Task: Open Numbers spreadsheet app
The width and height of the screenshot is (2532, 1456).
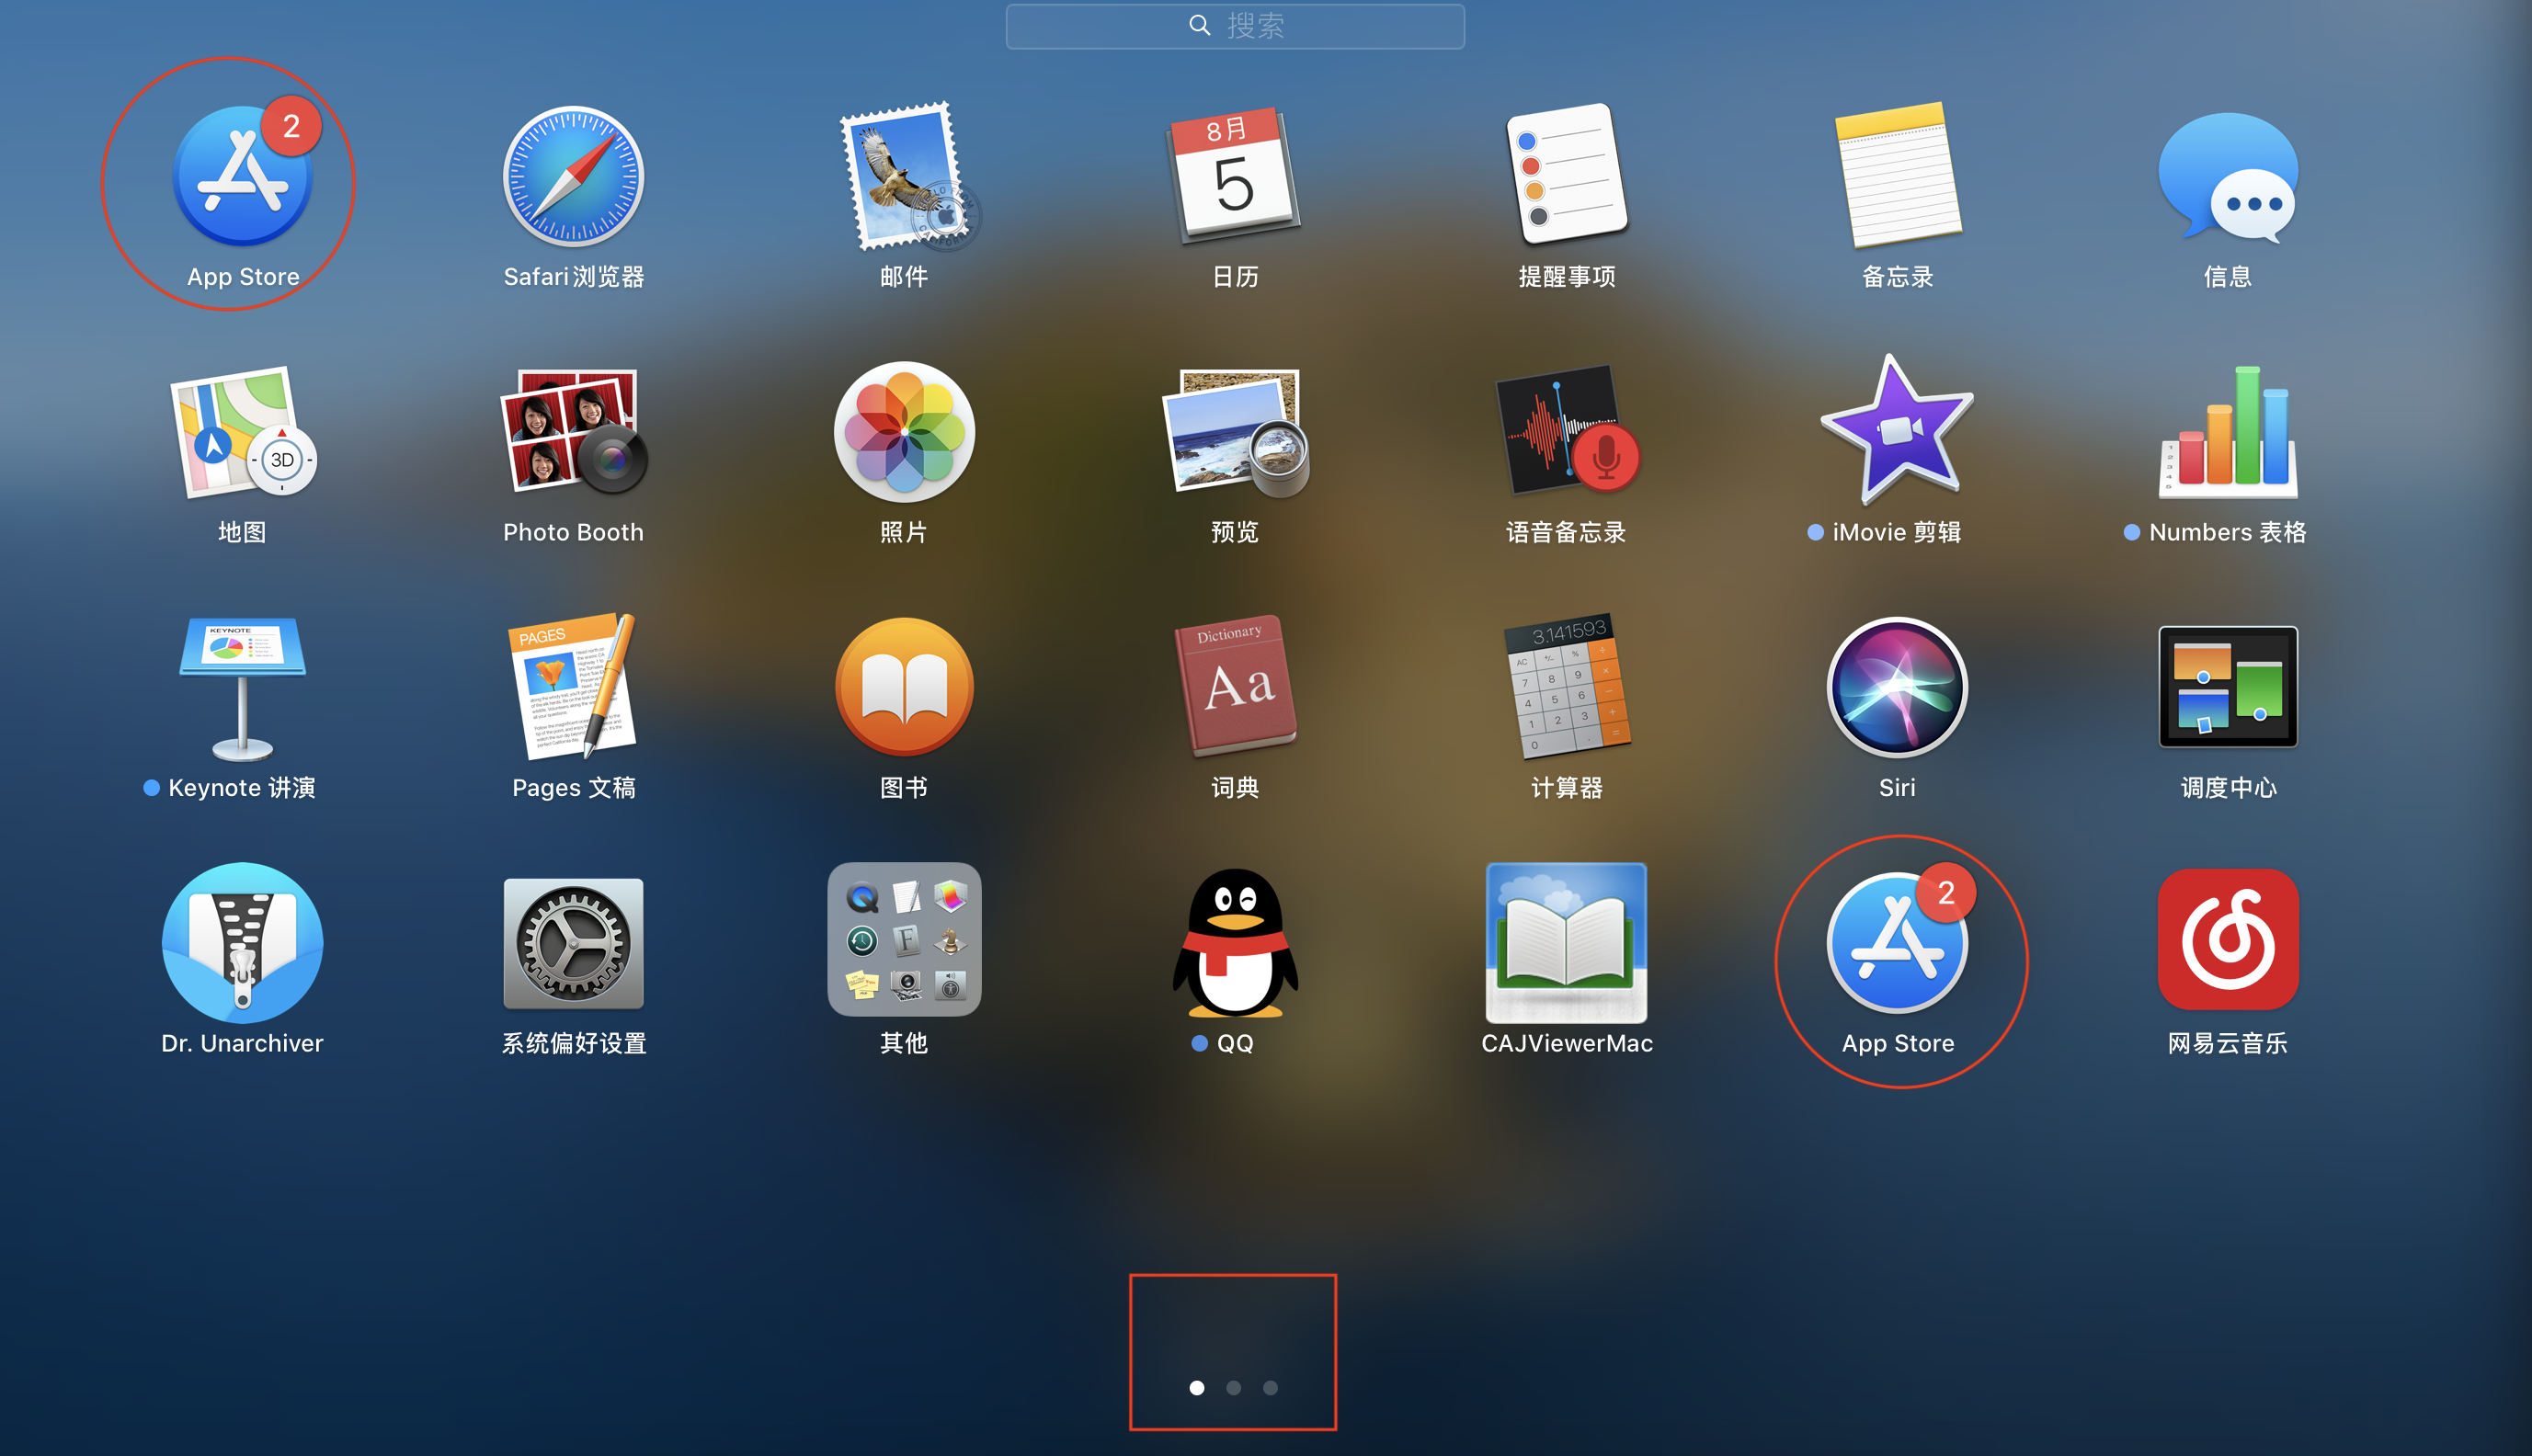Action: click(x=2227, y=432)
